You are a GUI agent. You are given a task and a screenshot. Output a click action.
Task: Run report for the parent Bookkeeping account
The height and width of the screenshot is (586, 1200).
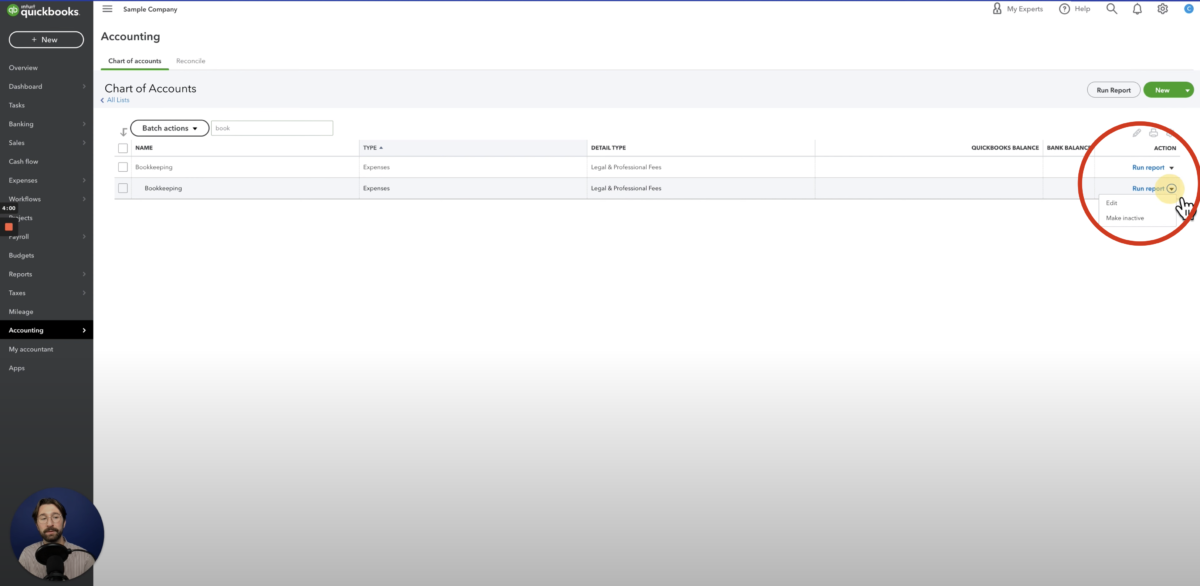tap(1148, 168)
